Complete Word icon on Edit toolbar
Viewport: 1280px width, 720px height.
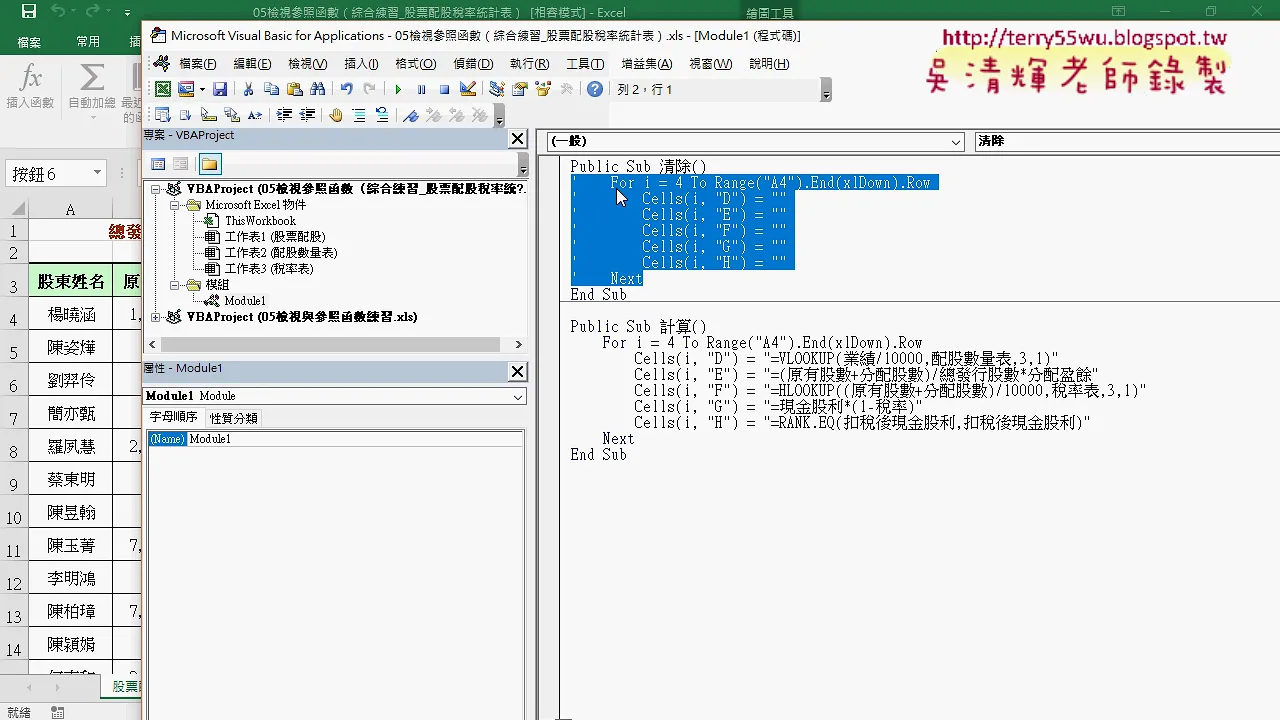tap(255, 115)
